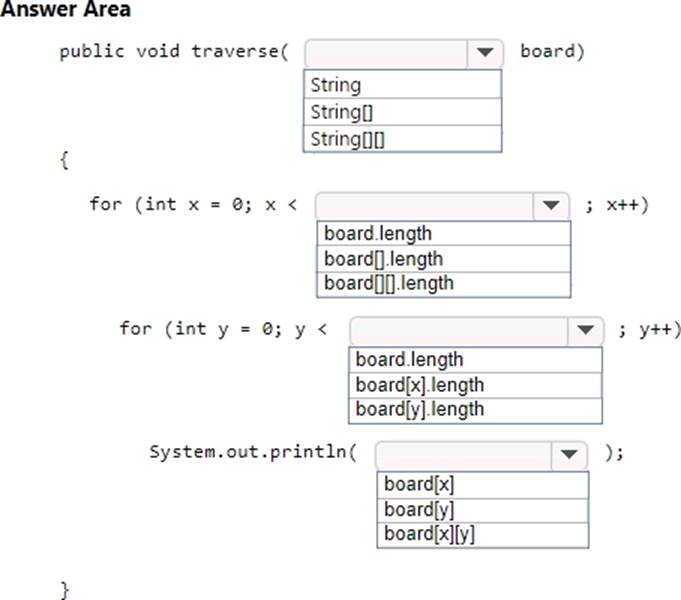
Task: Open the y loop condition dropdown arrow
Action: tap(585, 331)
